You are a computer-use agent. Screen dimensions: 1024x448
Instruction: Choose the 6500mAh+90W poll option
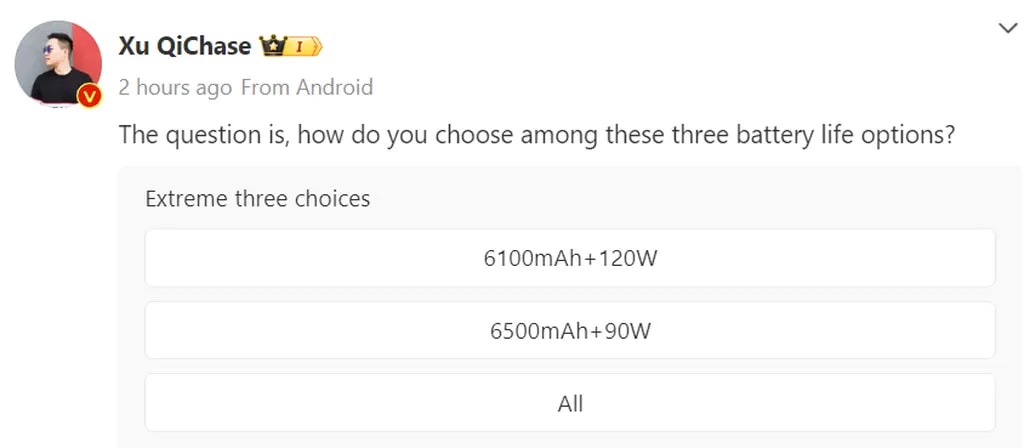click(570, 330)
